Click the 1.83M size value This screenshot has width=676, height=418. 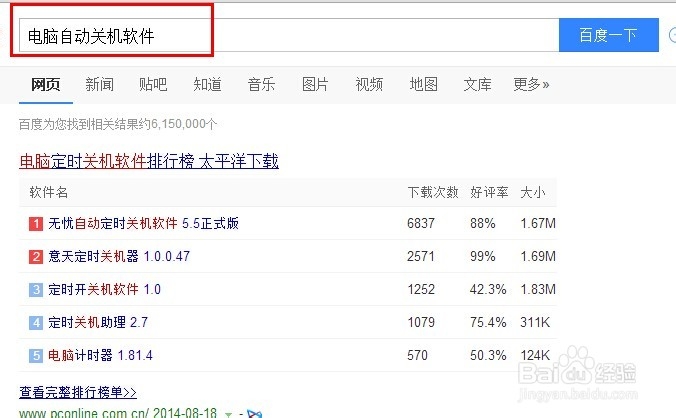pos(538,289)
